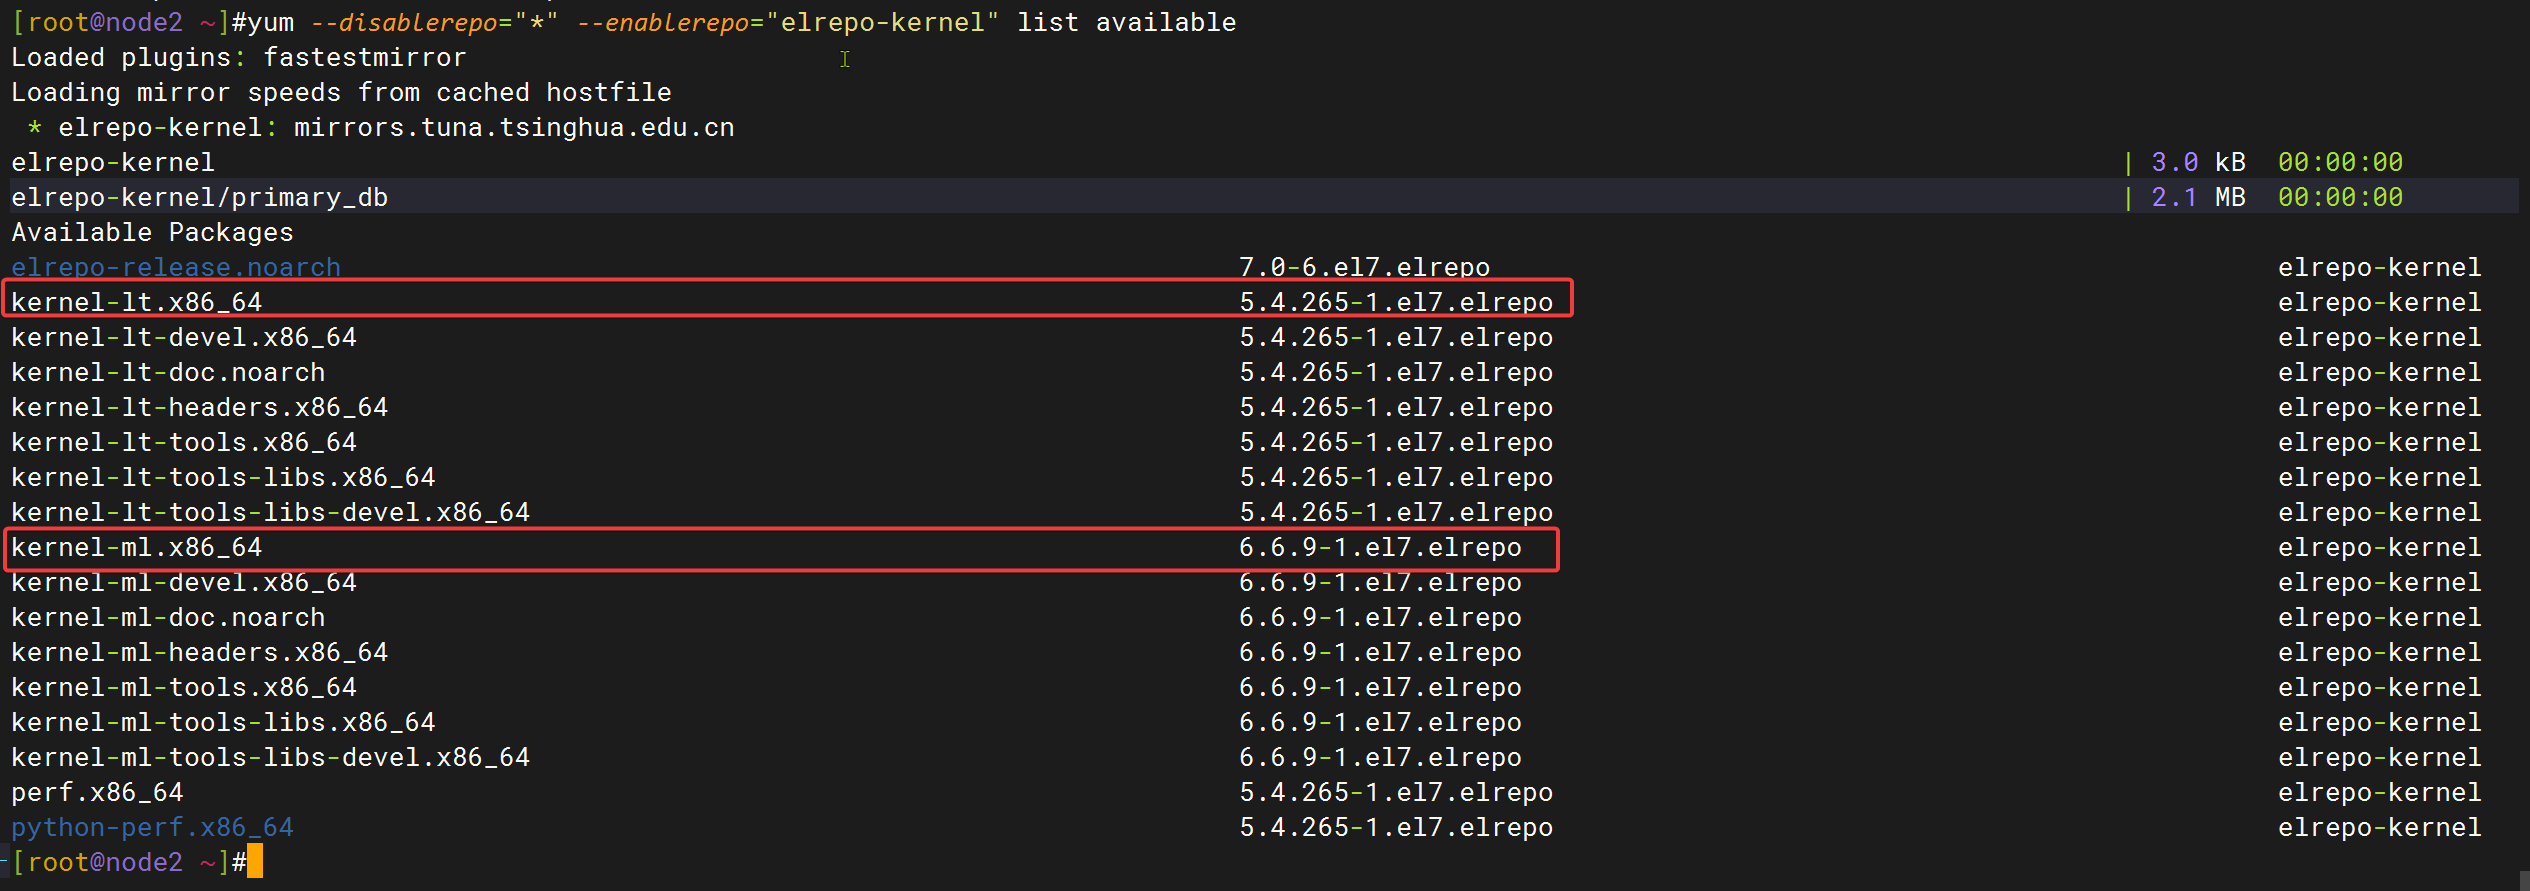Click kernel-lt-tools-libs.x86_64 package name

tap(223, 477)
